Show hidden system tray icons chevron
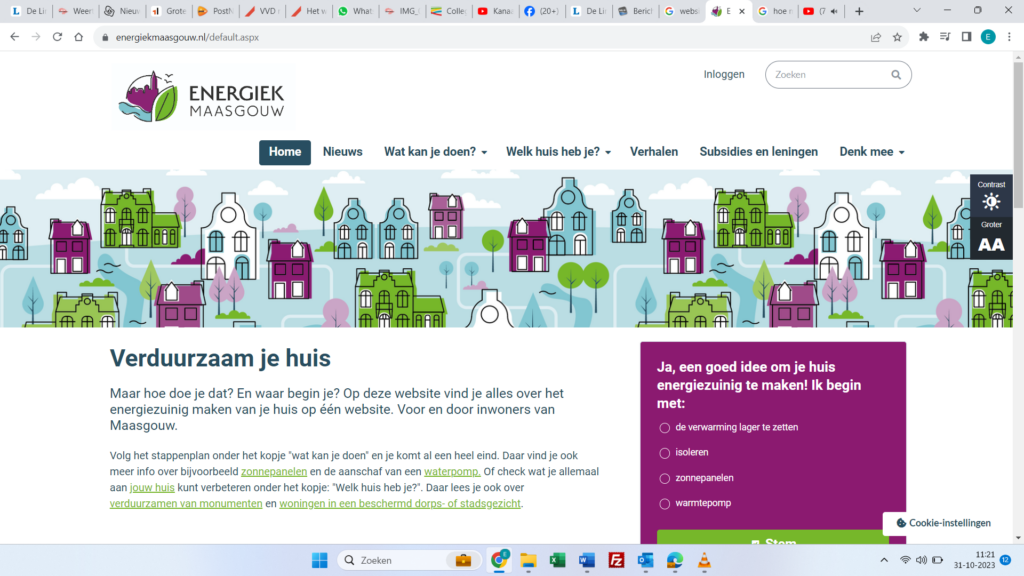The image size is (1024, 576). pos(884,560)
